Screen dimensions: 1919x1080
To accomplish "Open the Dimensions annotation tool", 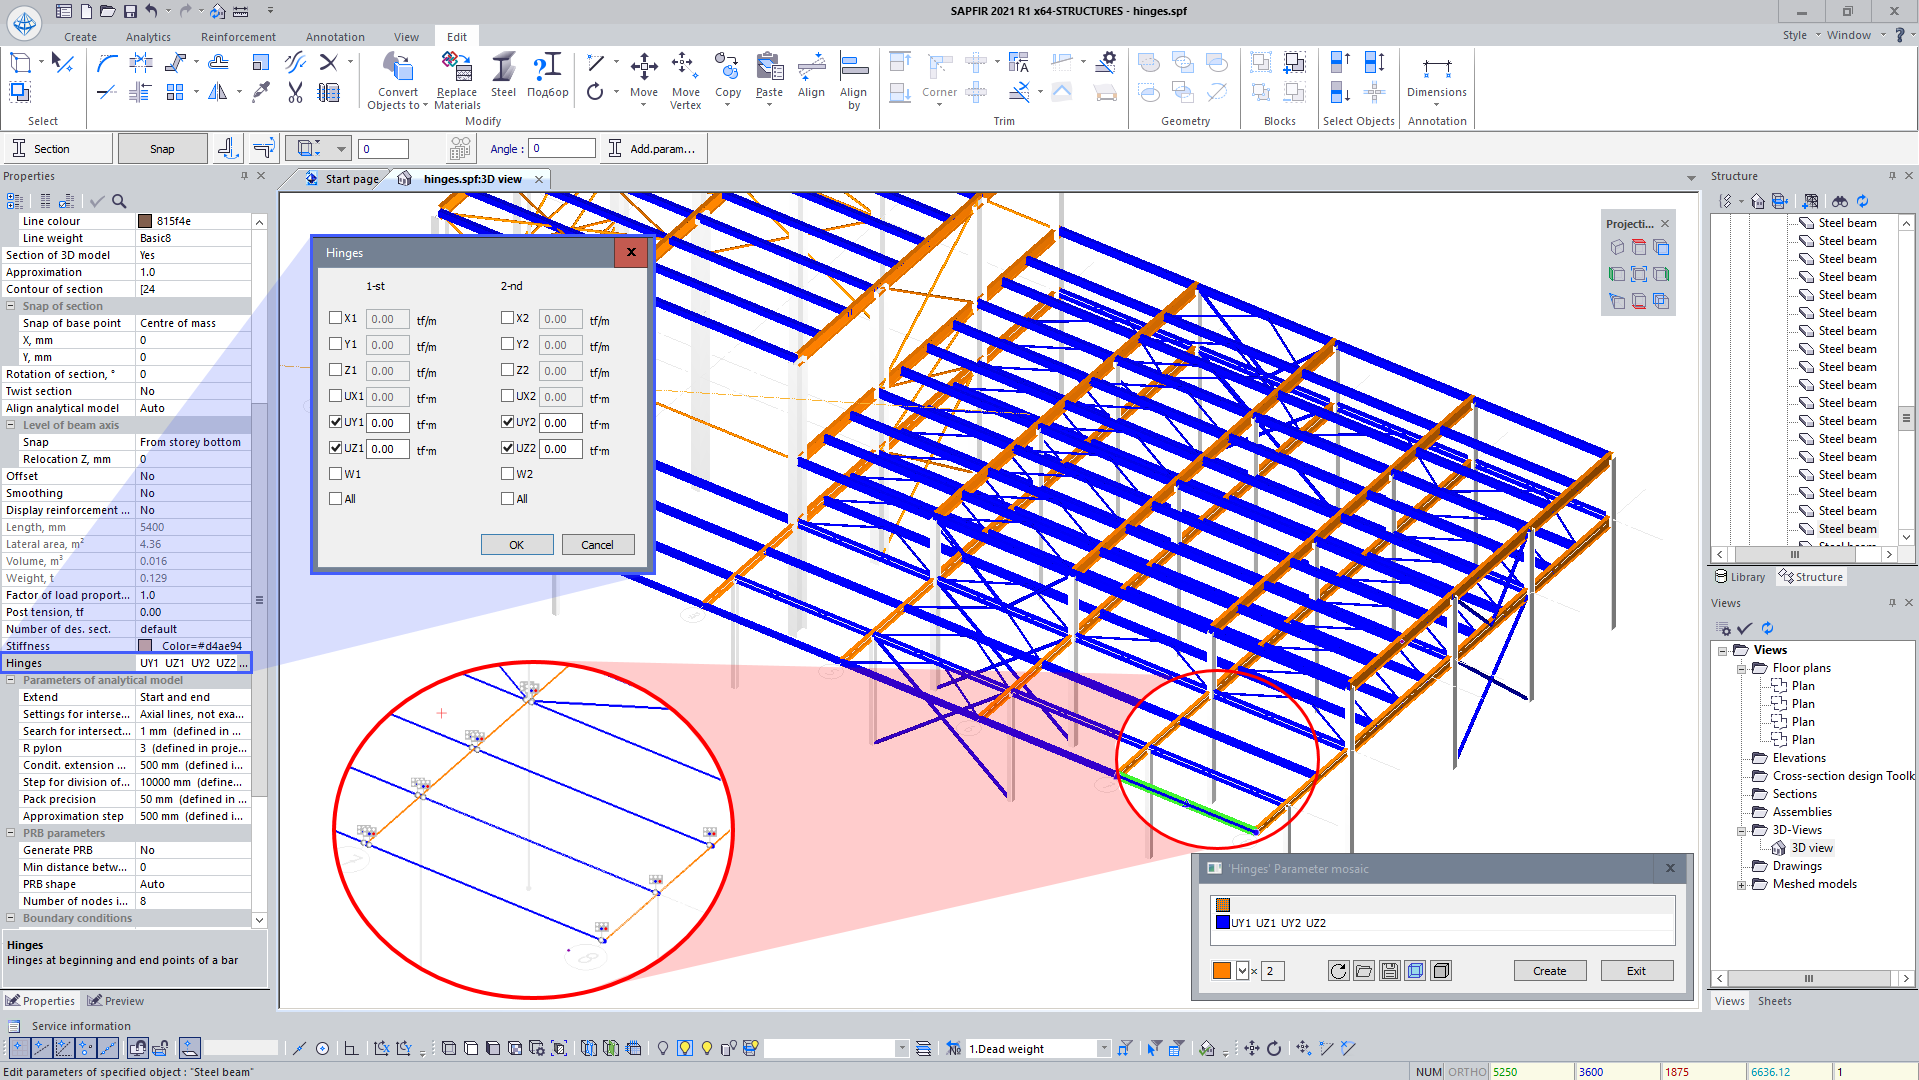I will coord(1436,70).
